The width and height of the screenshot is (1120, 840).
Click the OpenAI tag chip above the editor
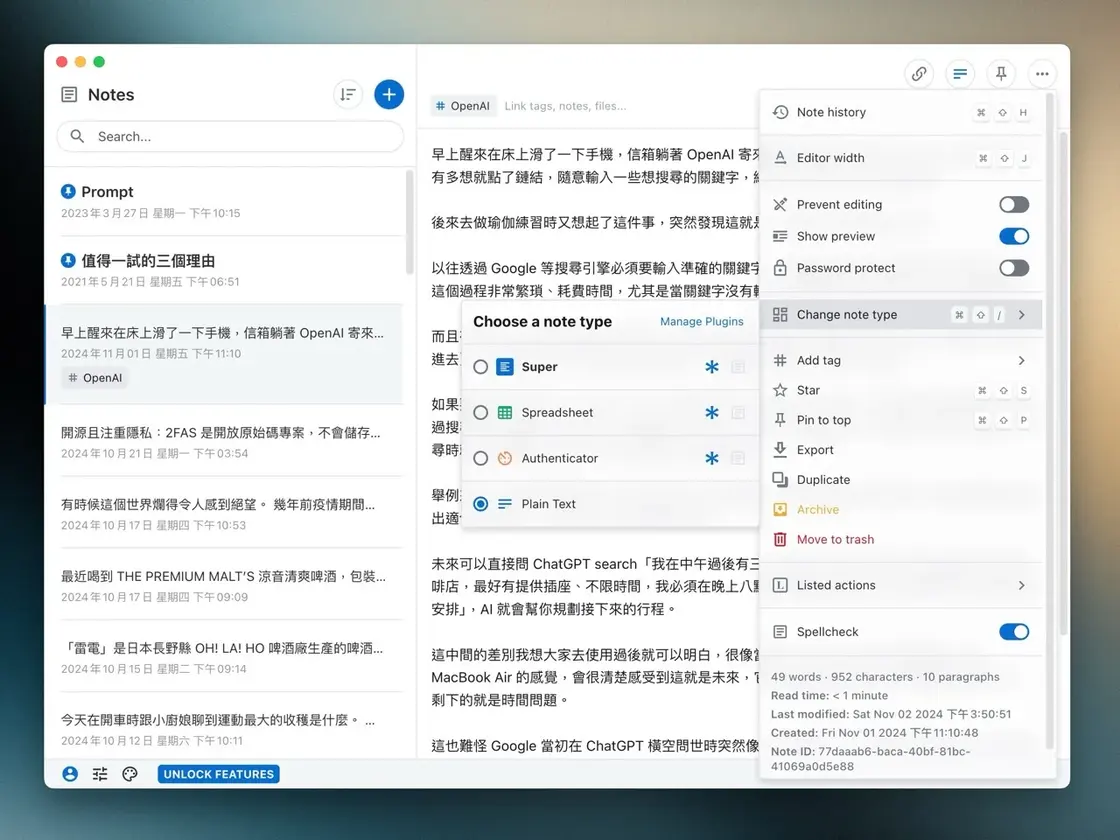tap(464, 106)
